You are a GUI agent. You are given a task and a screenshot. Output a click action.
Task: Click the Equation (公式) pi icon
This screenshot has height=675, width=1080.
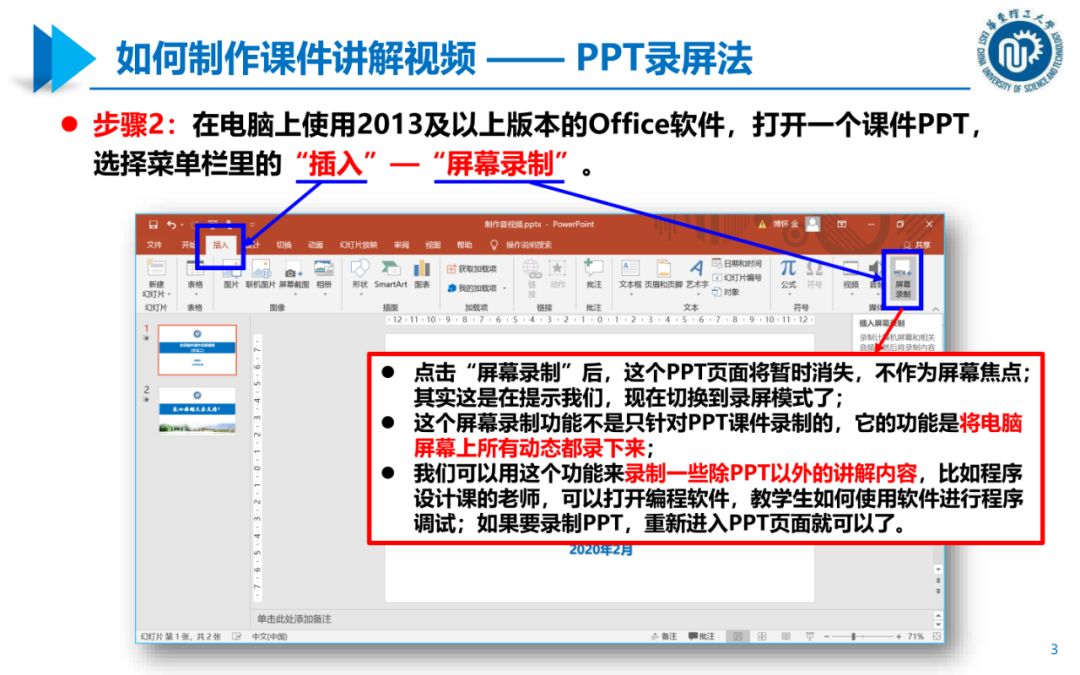[788, 267]
